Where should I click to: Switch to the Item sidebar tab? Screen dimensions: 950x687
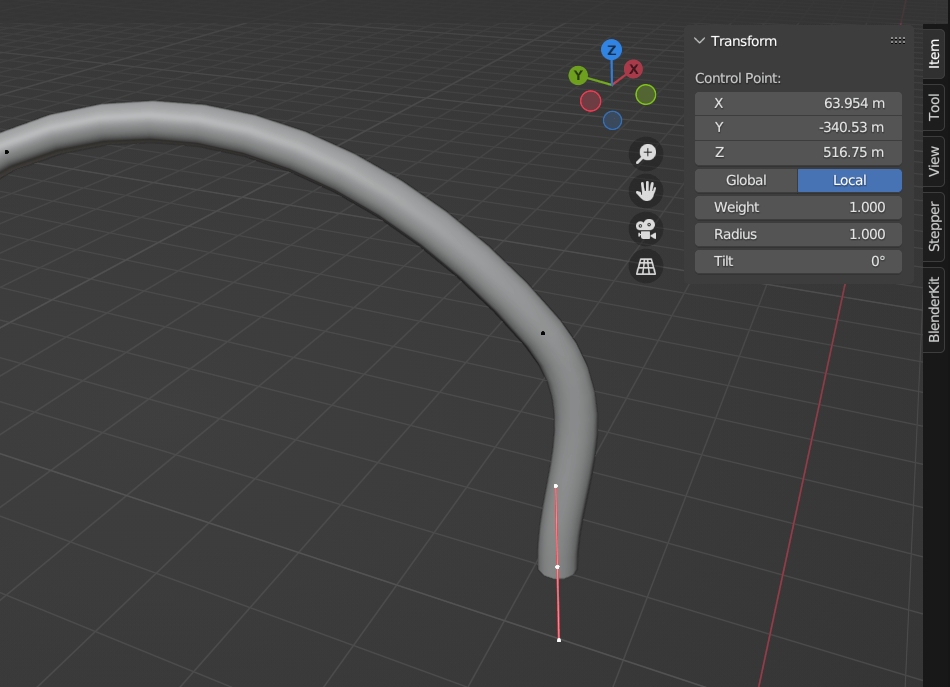933,57
